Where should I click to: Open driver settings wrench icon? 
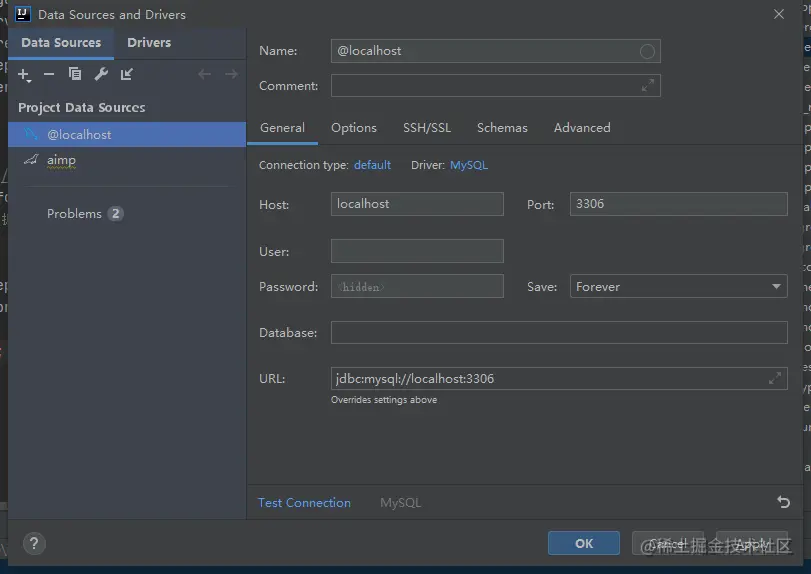[101, 74]
